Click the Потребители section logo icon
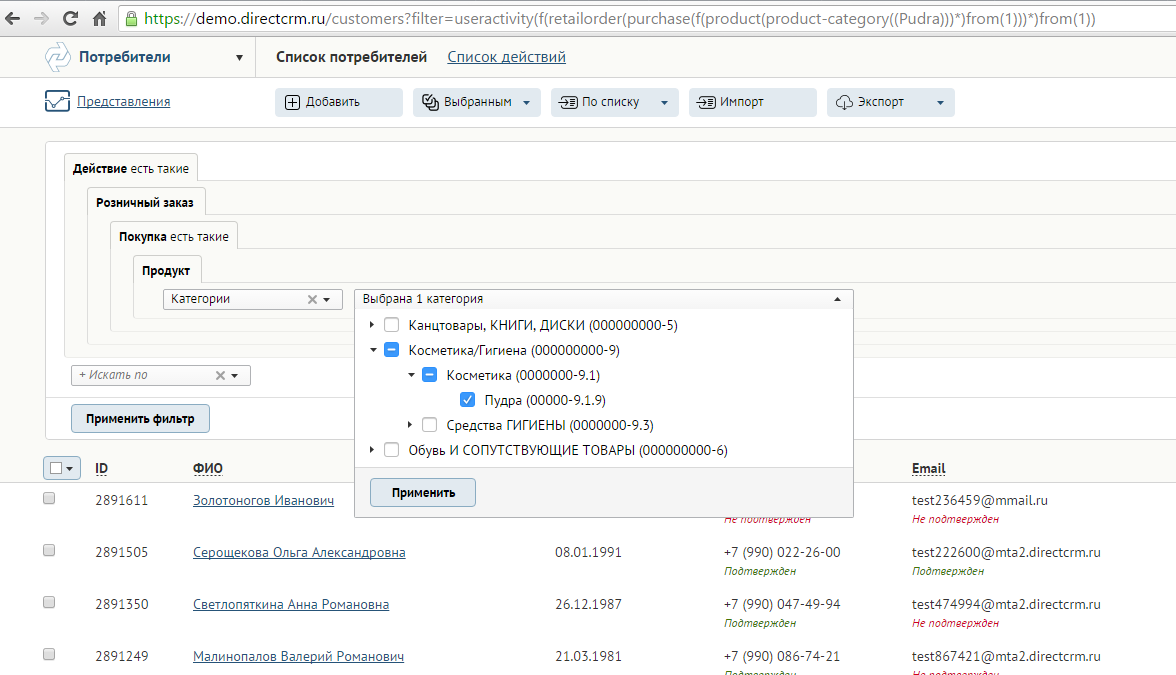The image size is (1176, 675). (57, 57)
